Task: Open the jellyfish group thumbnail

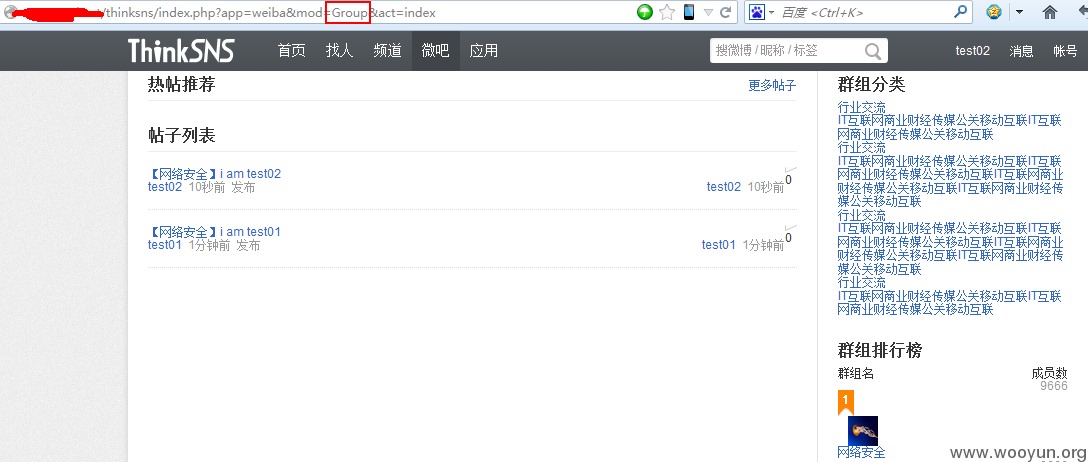Action: point(862,431)
